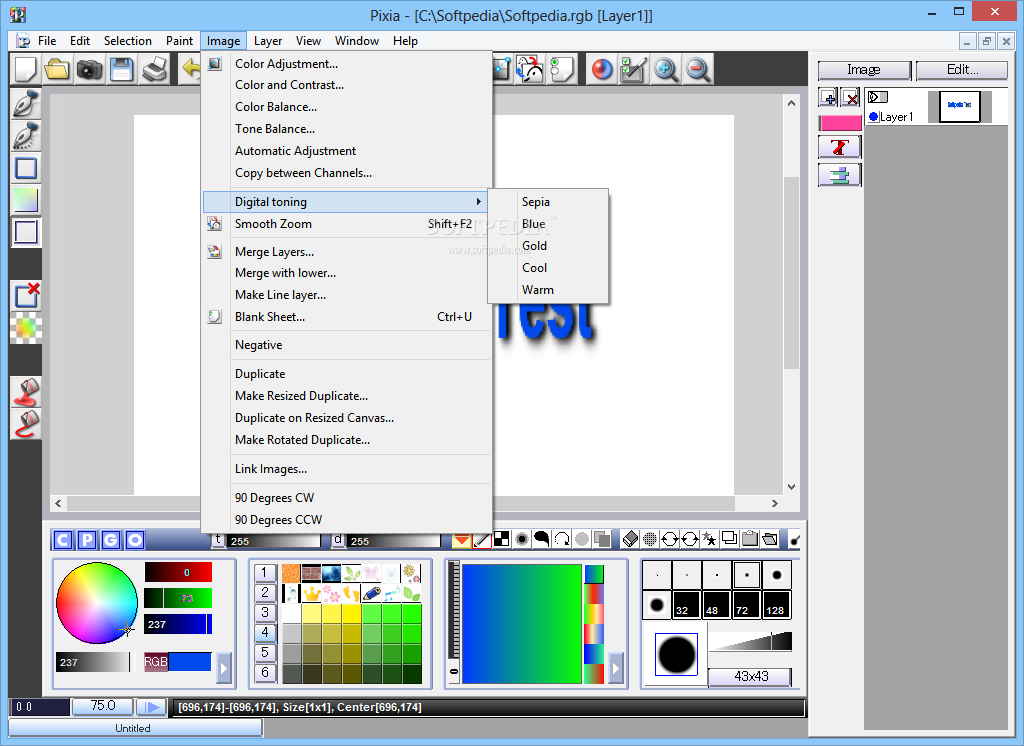This screenshot has width=1024, height=746.
Task: Click the t transparency slider showing 255
Action: pos(274,541)
